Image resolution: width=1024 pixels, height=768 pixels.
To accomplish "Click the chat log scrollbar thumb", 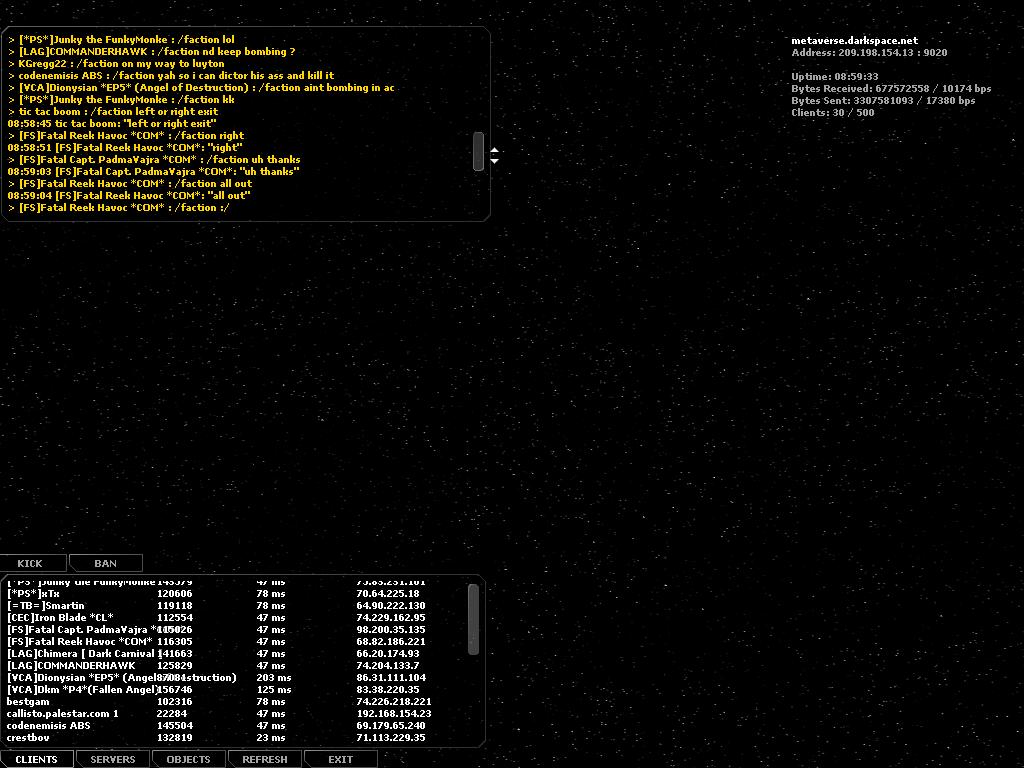I will (479, 151).
